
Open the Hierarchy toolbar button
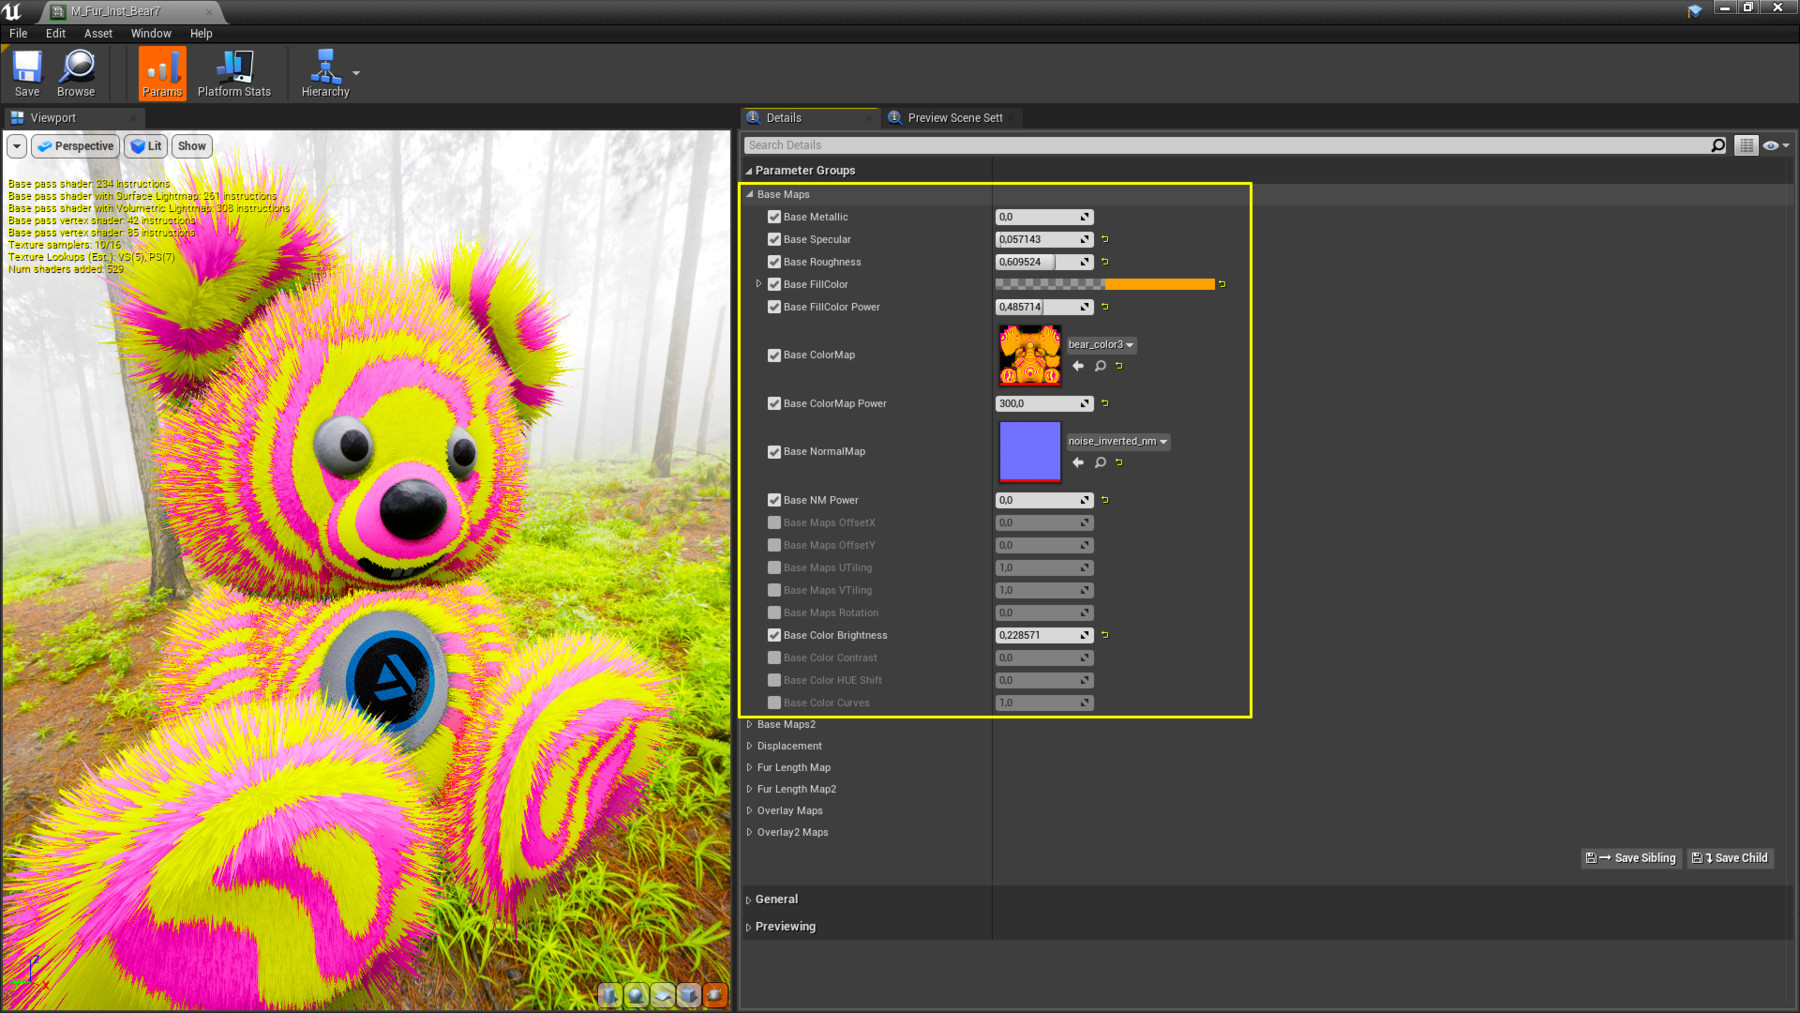click(325, 74)
